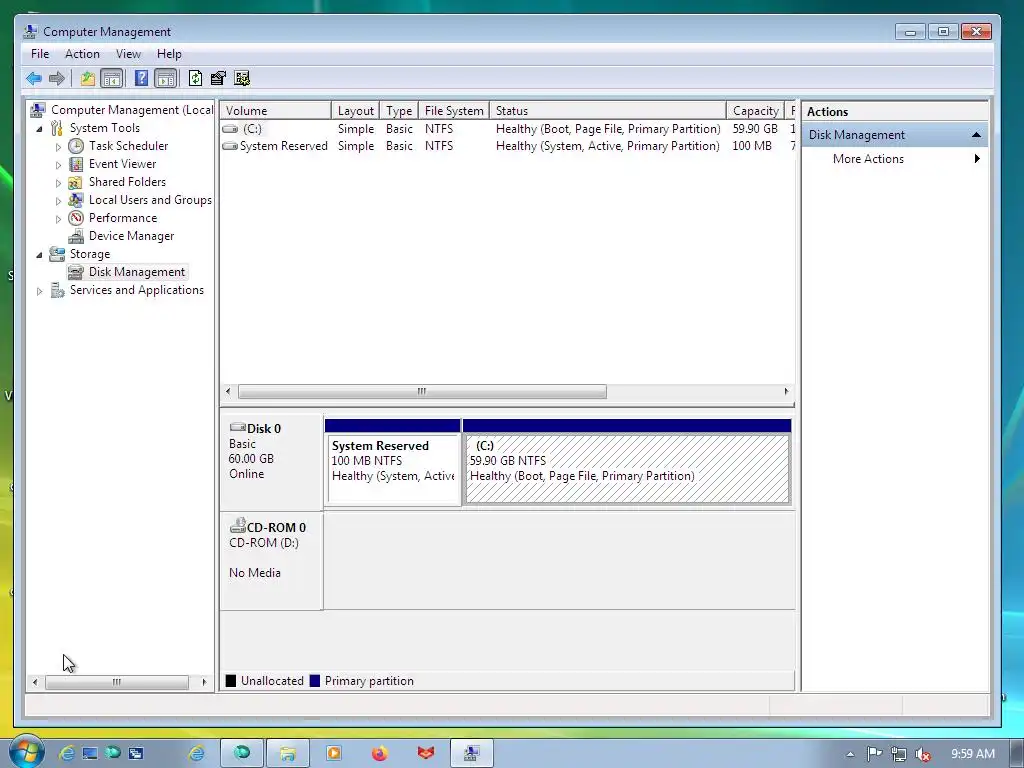The width and height of the screenshot is (1024, 768).
Task: Select the CD-ROM 0 label block
Action: point(271,561)
